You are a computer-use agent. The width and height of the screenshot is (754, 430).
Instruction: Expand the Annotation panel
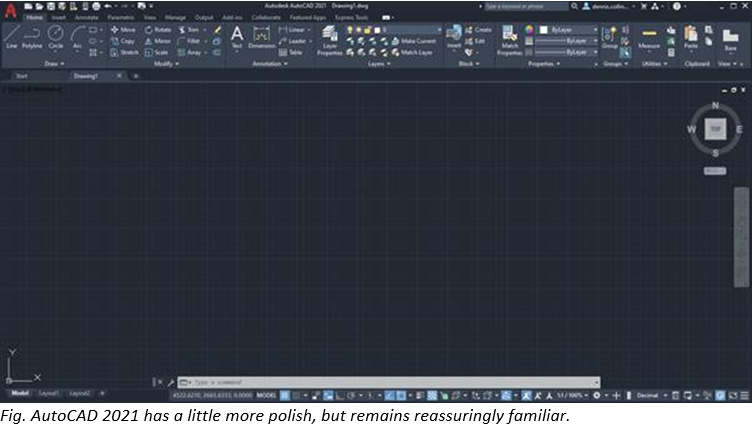click(x=270, y=63)
